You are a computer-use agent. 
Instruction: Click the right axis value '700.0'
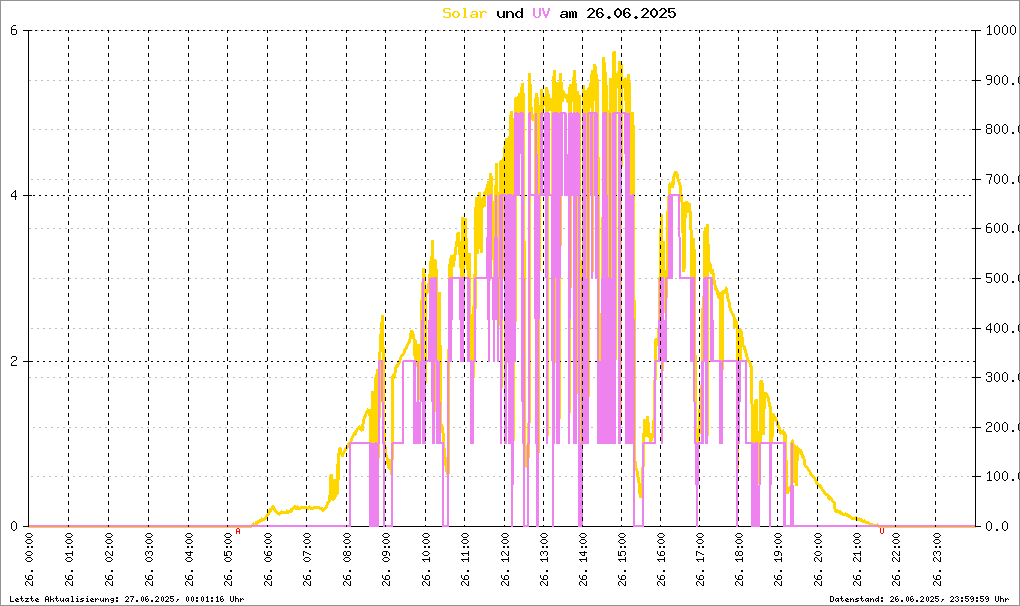click(x=1004, y=179)
